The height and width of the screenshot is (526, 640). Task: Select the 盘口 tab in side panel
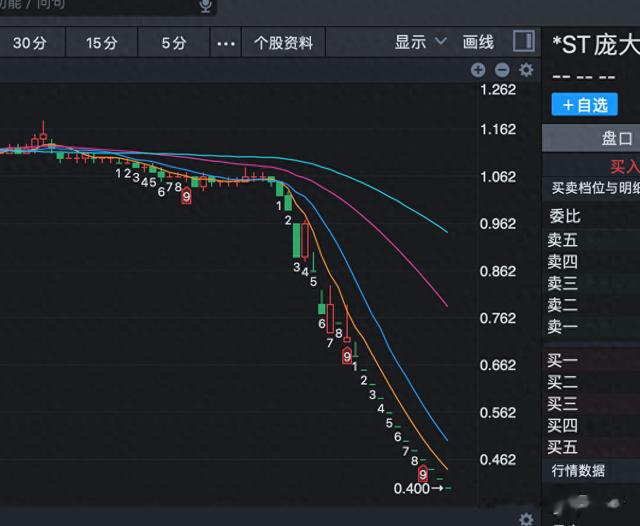pos(616,138)
